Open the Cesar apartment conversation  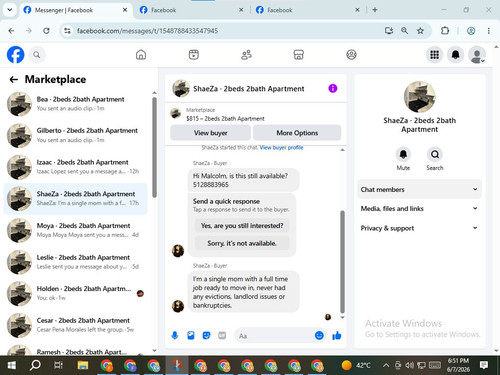(75, 325)
